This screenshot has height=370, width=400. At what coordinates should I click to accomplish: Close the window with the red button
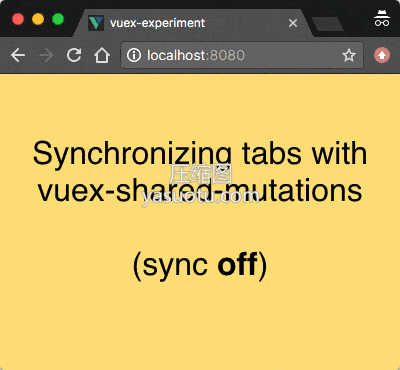tap(18, 19)
